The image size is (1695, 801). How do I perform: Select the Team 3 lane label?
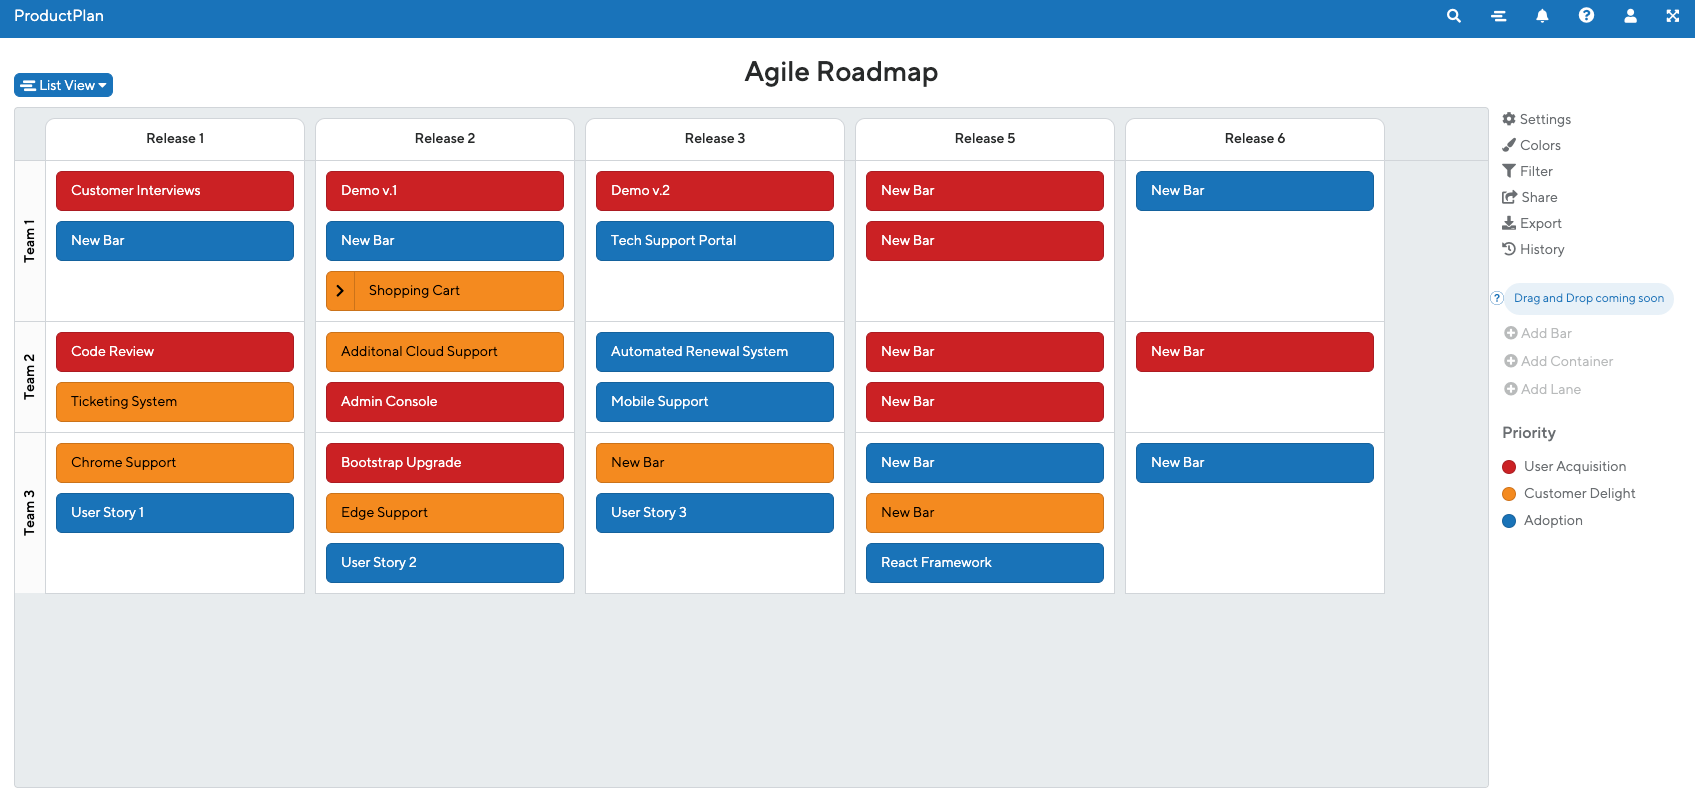tap(30, 513)
